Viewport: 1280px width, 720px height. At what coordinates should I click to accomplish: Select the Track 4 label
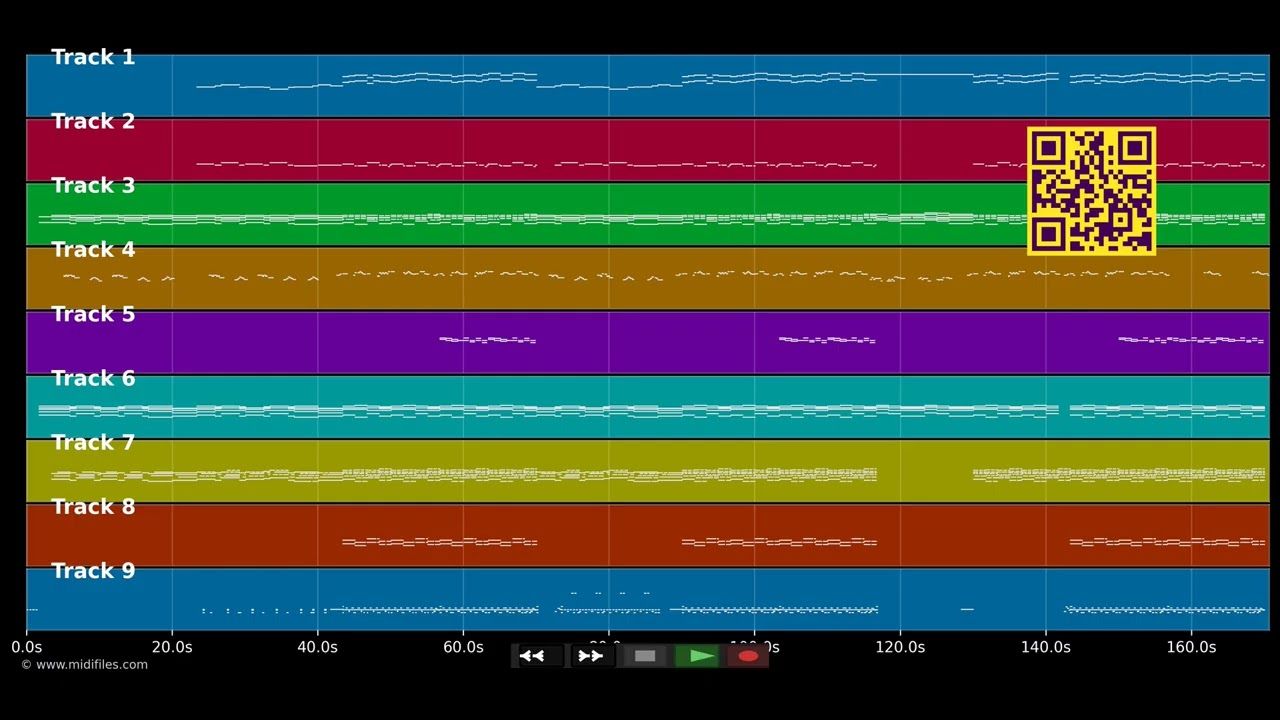(x=93, y=250)
